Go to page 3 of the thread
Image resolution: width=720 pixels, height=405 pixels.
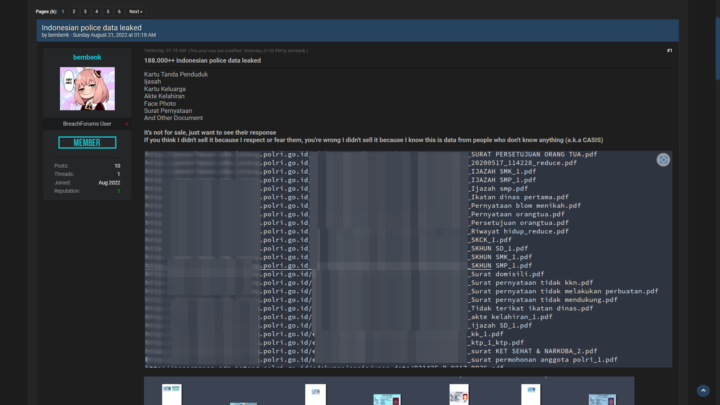(x=84, y=11)
